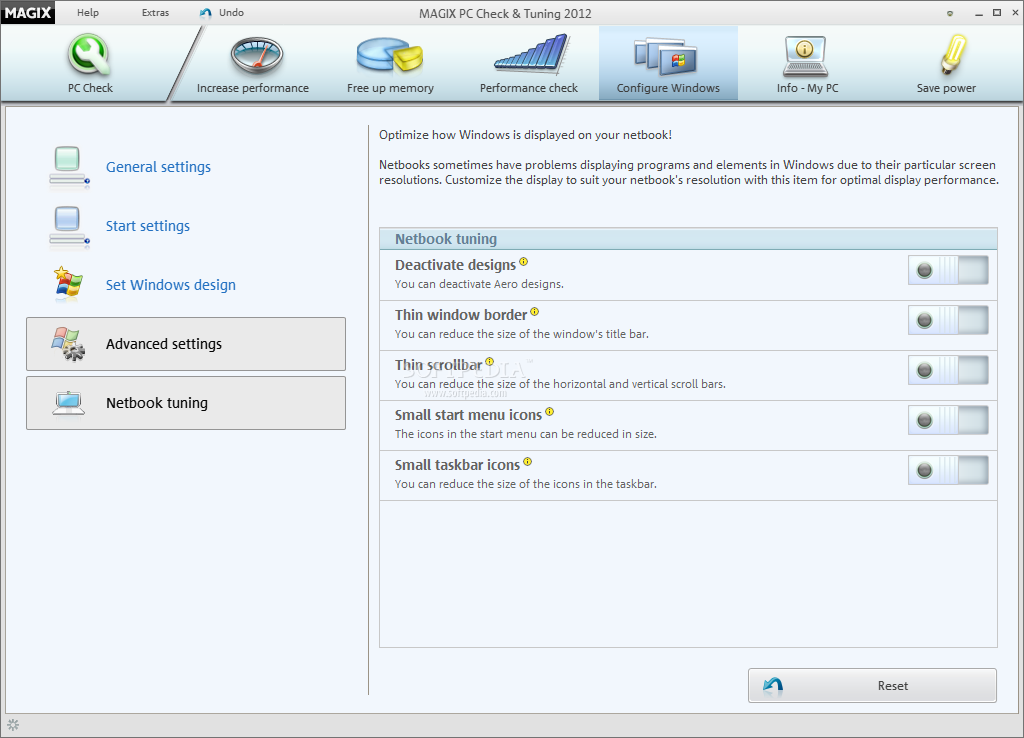Viewport: 1024px width, 738px height.
Task: Click the Configure Windows screens icon
Action: point(665,56)
